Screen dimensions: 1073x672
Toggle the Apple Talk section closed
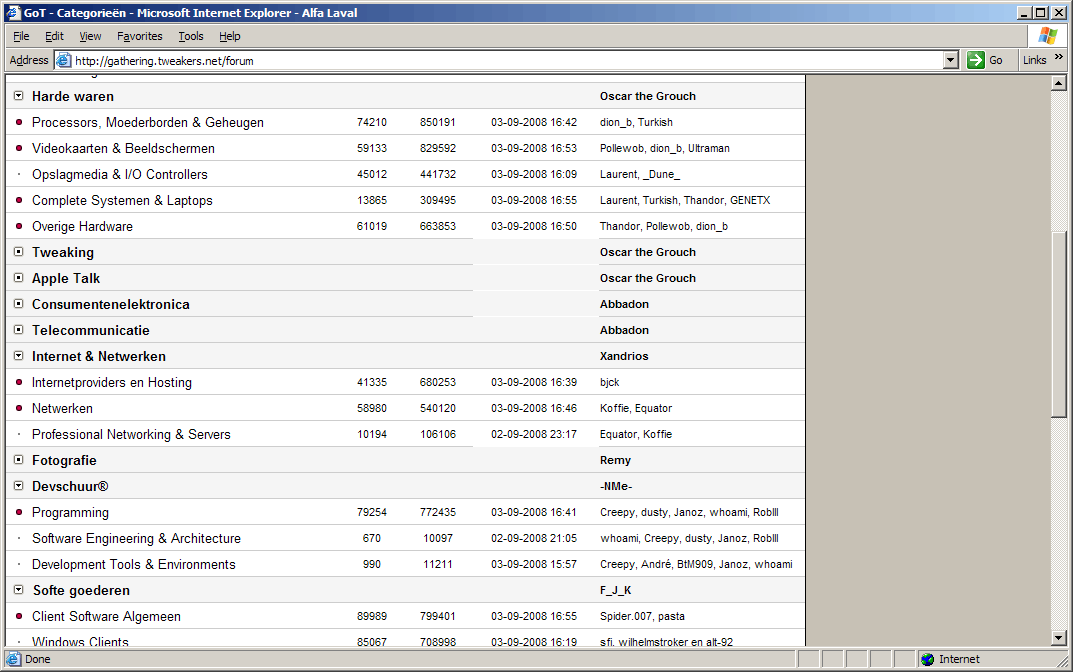coord(17,278)
